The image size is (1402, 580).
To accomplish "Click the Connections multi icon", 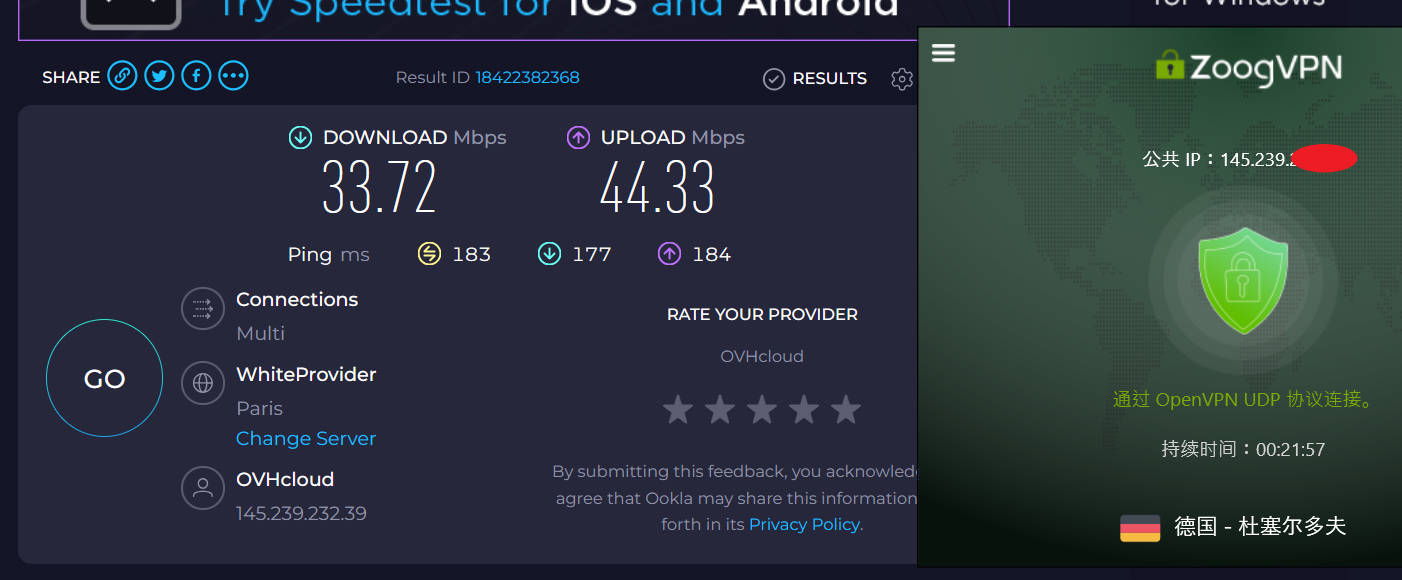I will point(203,309).
